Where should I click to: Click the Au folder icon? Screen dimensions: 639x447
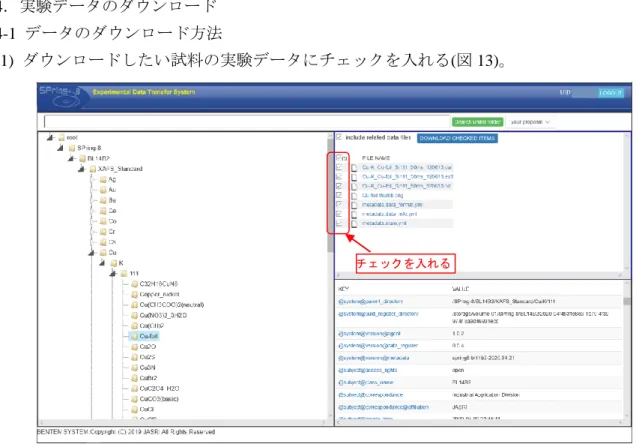click(x=103, y=190)
